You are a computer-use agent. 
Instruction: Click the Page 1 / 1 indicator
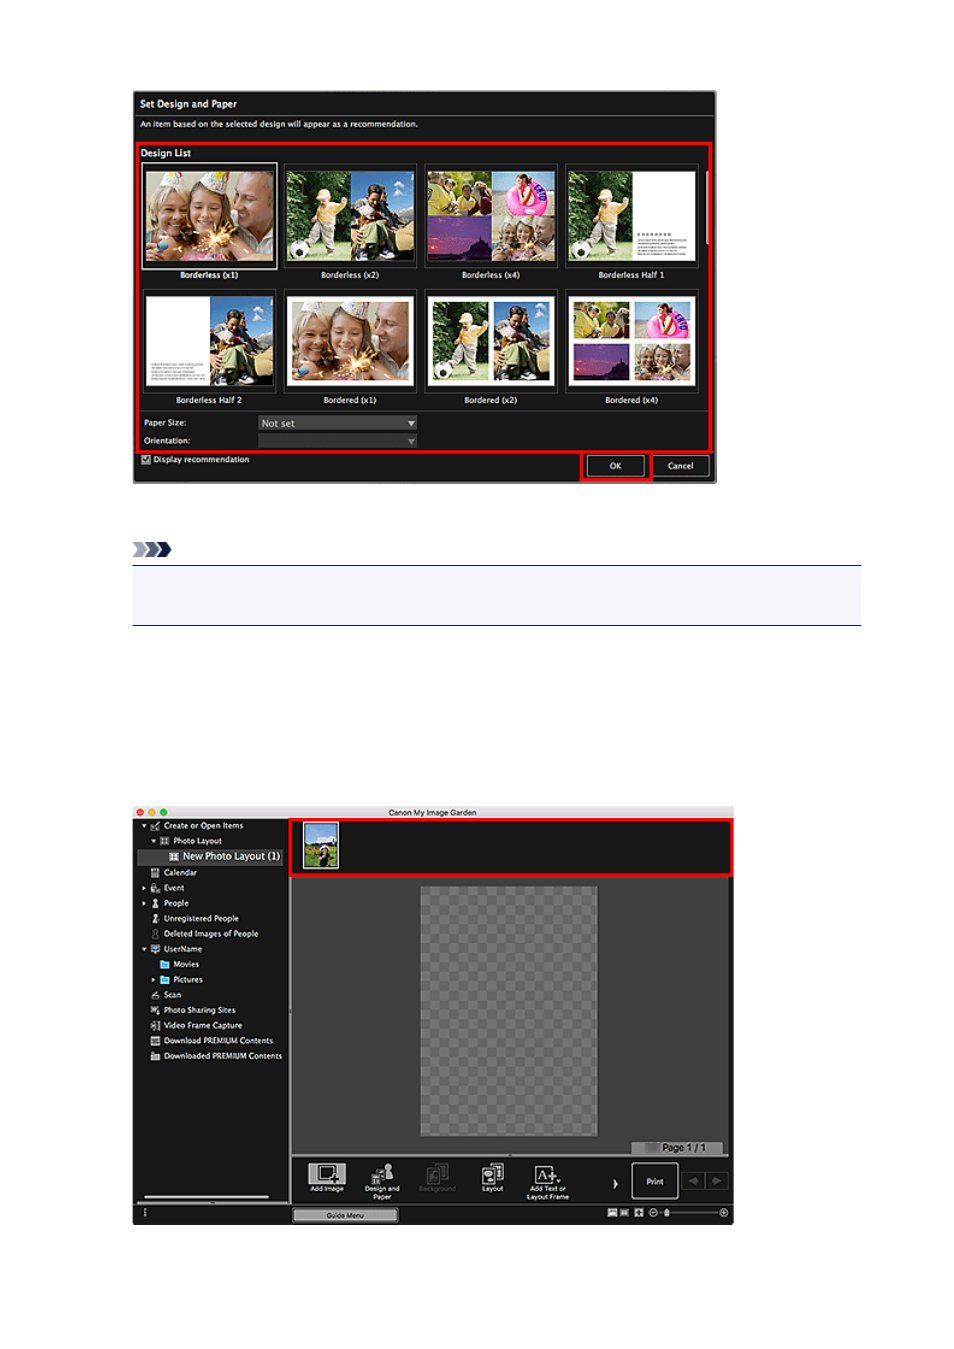point(677,1148)
